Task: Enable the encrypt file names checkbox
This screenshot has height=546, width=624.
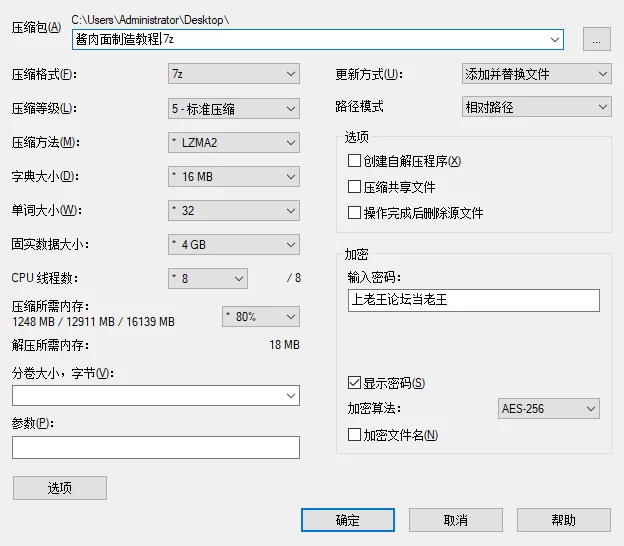Action: tap(354, 435)
